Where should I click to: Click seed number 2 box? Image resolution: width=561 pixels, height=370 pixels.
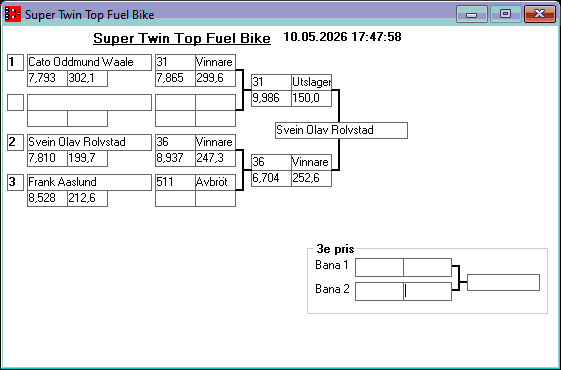[x=15, y=142]
